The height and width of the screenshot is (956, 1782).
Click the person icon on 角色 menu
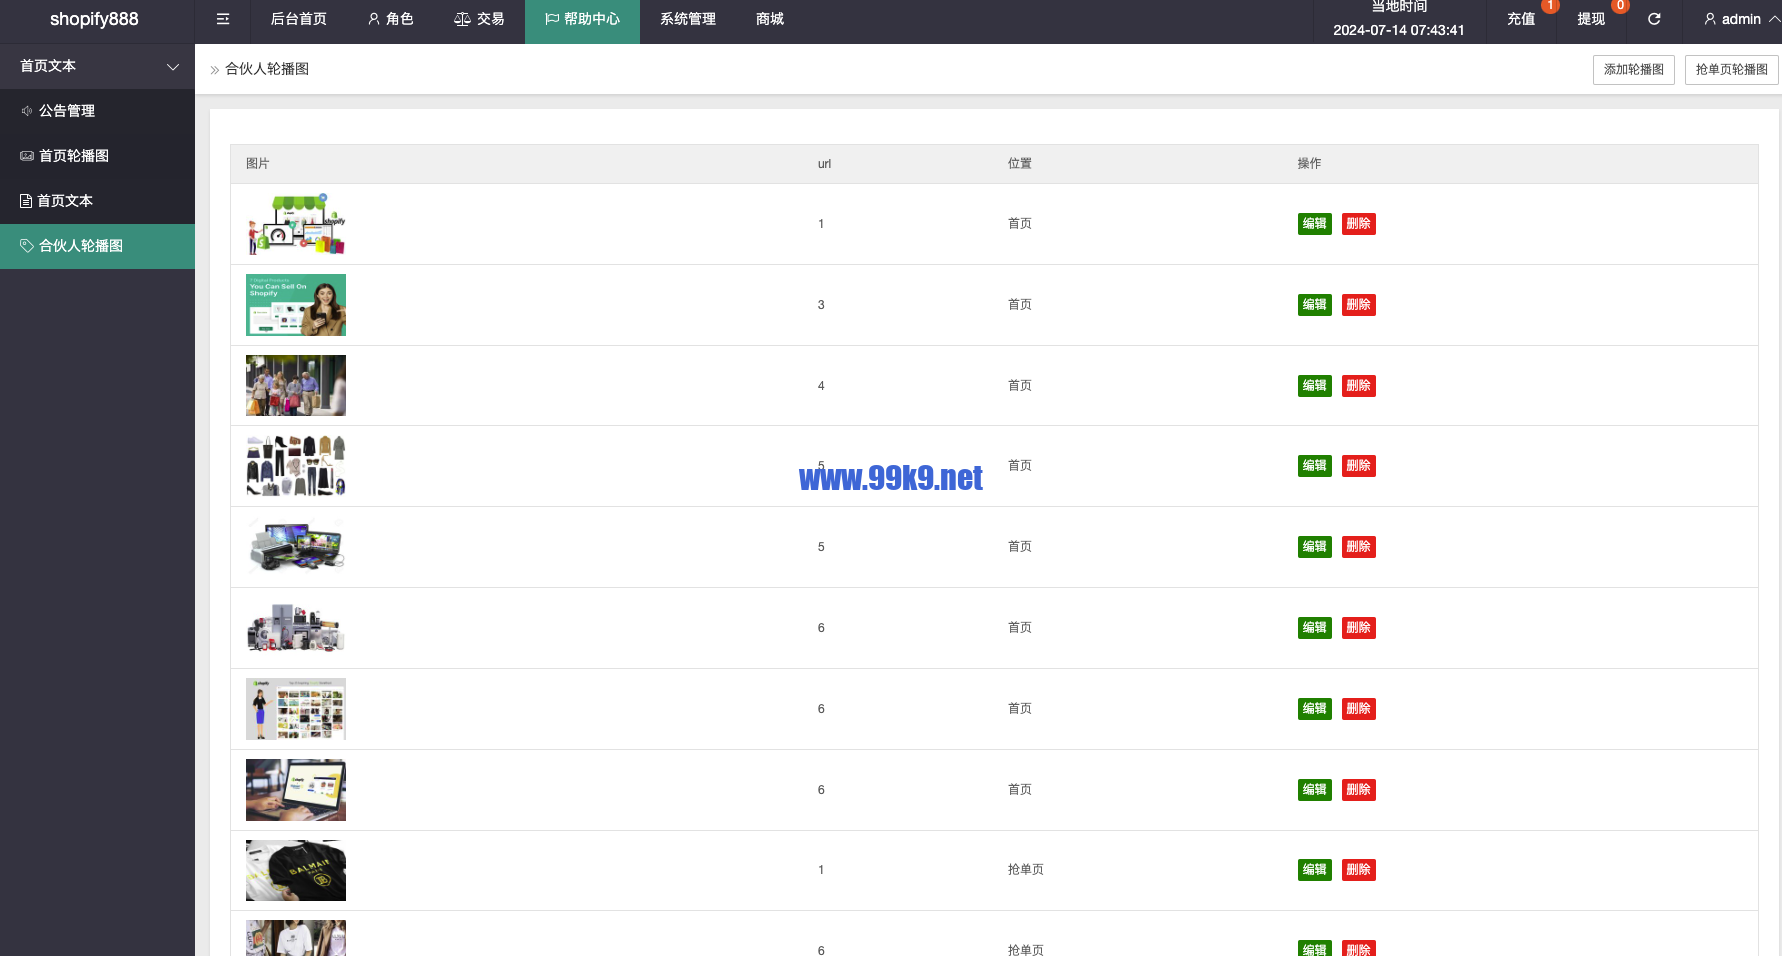pyautogui.click(x=374, y=19)
